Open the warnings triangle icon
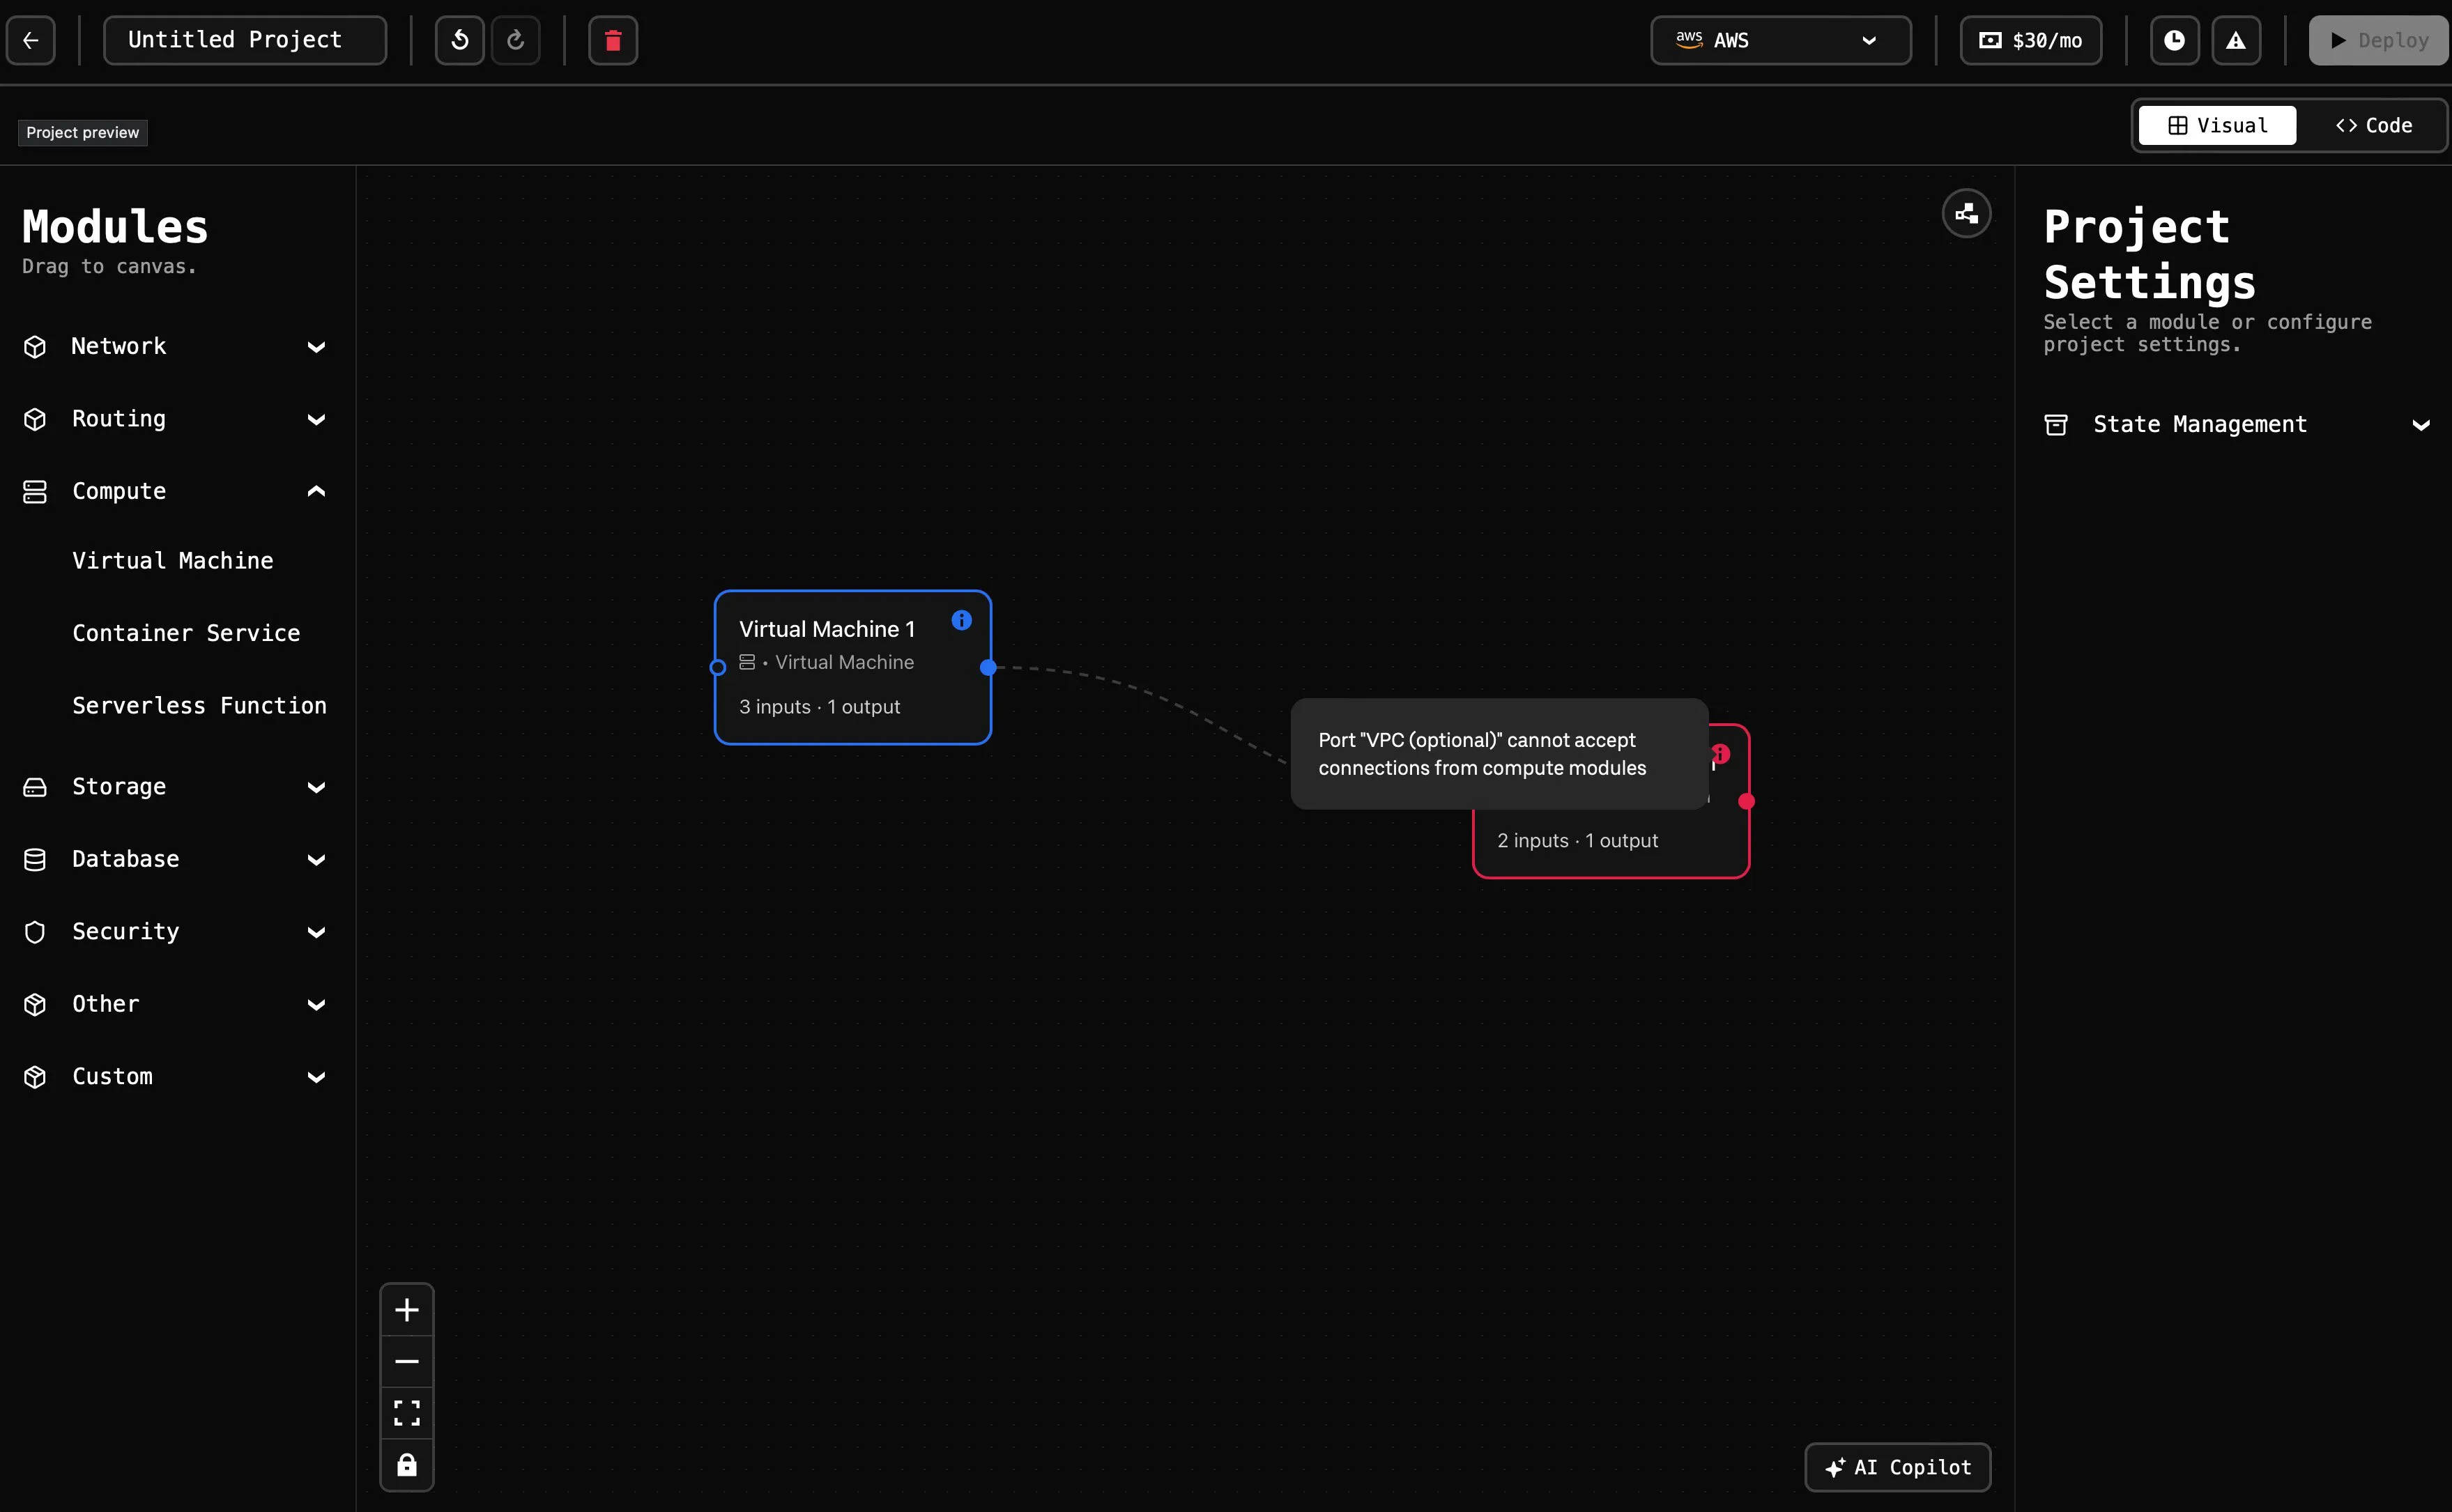 click(2236, 41)
